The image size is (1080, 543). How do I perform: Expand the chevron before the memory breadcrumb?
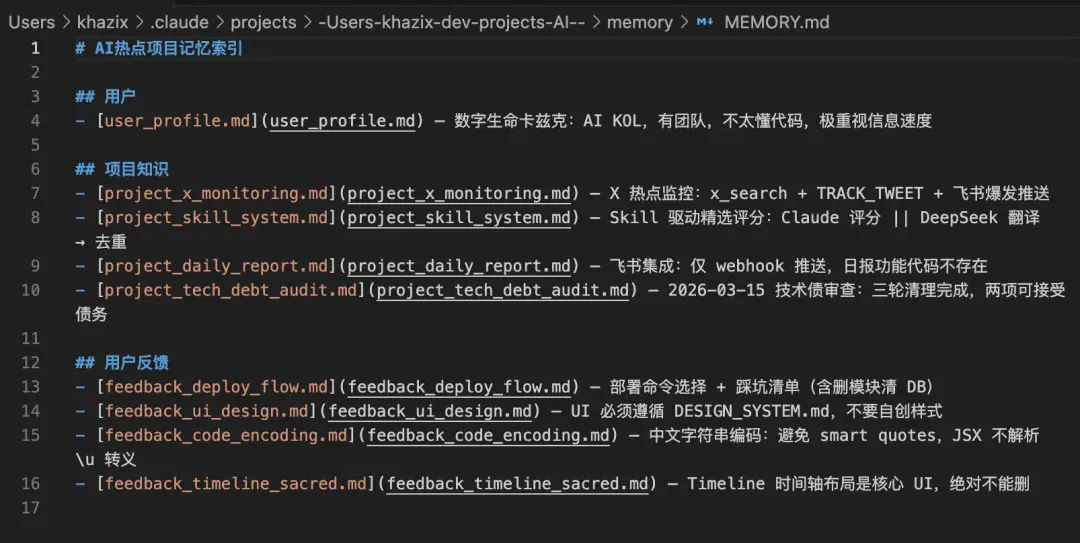pos(596,22)
